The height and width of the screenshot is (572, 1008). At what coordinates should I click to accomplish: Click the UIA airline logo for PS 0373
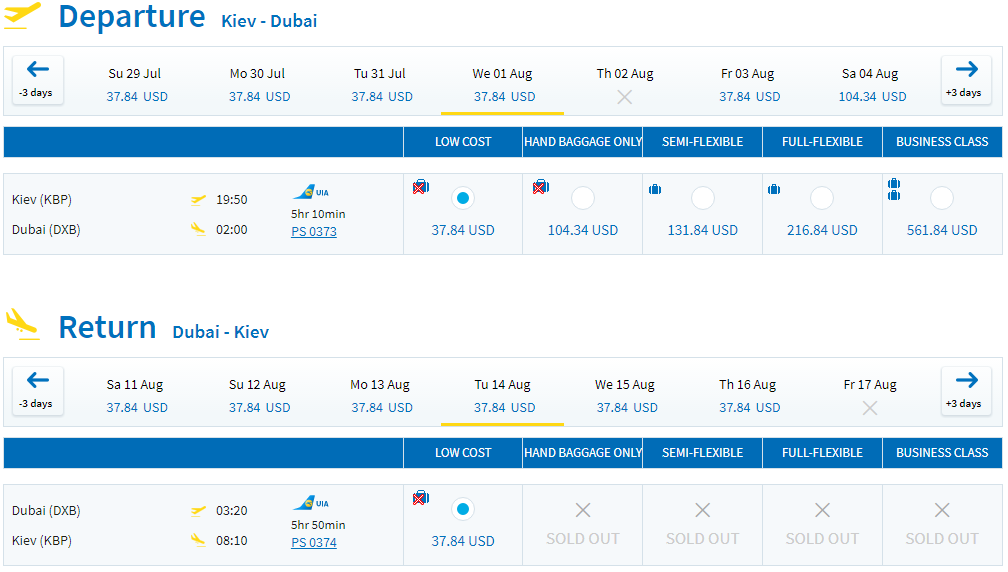coord(311,192)
